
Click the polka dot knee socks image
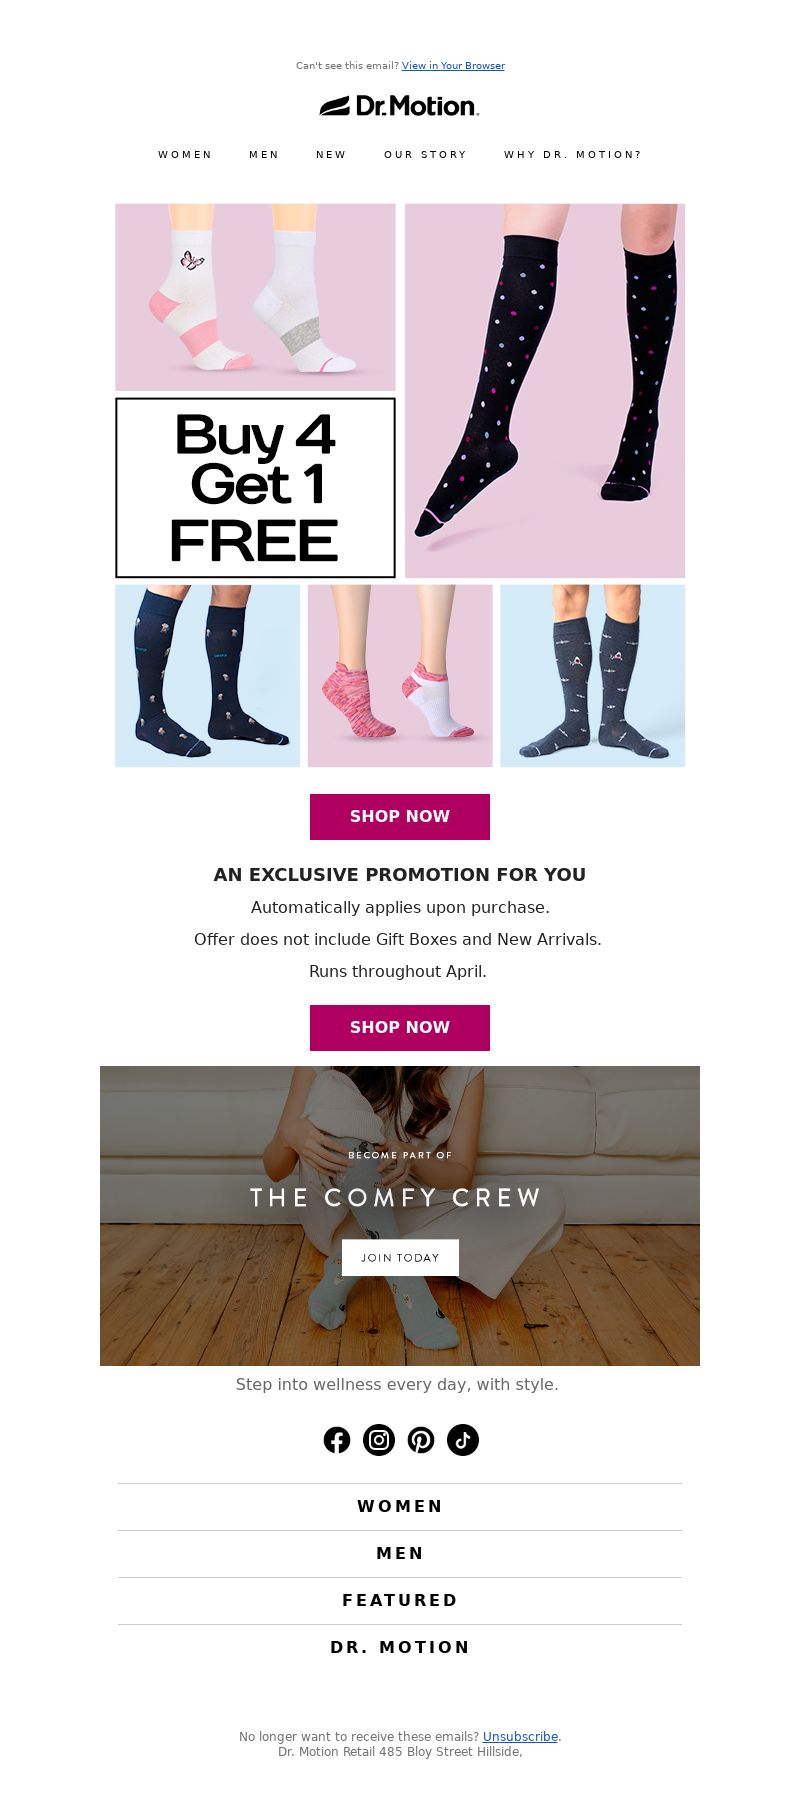545,391
